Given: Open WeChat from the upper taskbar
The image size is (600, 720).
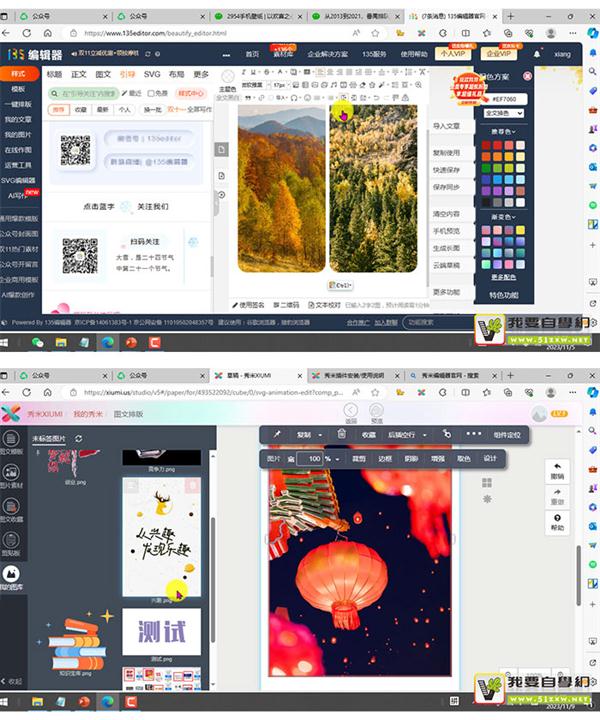Looking at the screenshot, I should tap(38, 343).
